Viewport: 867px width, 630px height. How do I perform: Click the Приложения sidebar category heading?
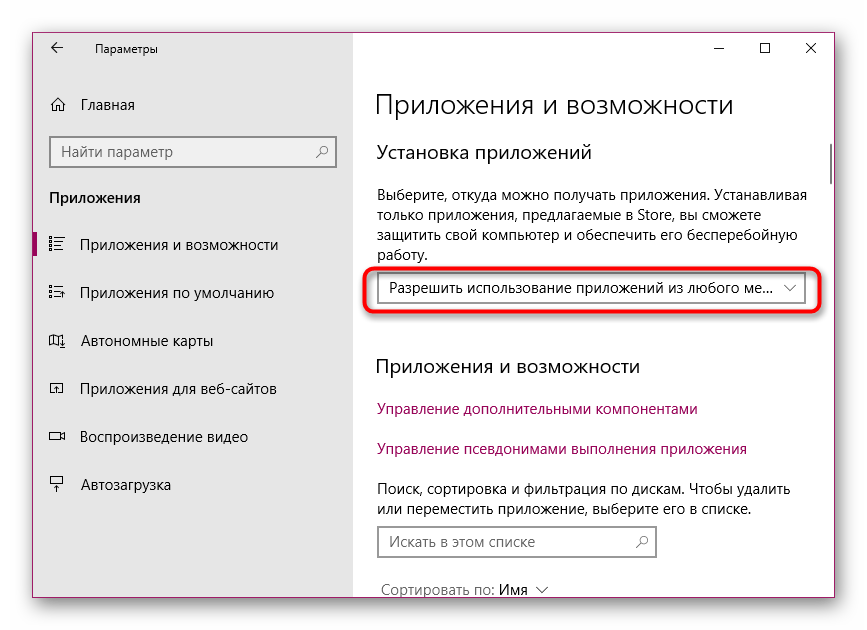click(95, 197)
